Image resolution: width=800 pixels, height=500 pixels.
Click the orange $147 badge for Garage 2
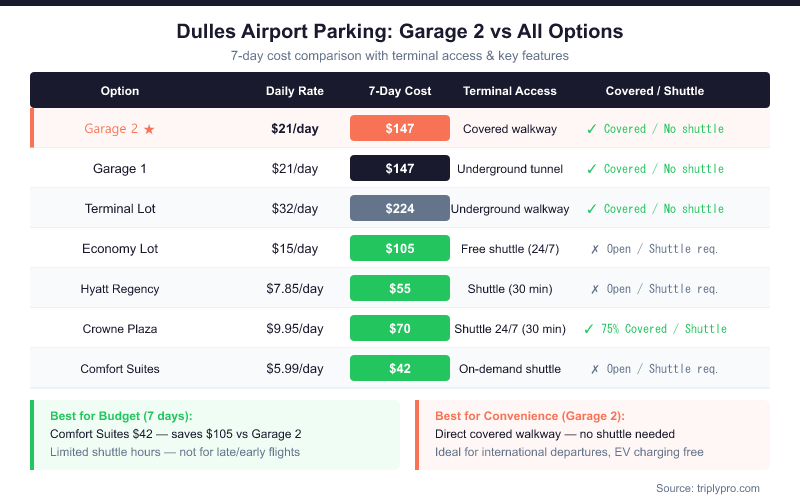point(400,129)
